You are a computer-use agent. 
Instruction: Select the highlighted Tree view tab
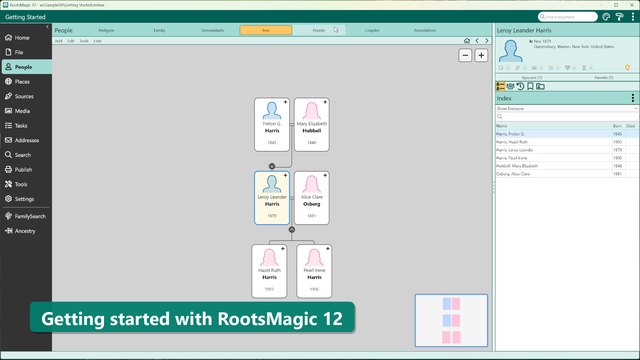click(x=266, y=30)
